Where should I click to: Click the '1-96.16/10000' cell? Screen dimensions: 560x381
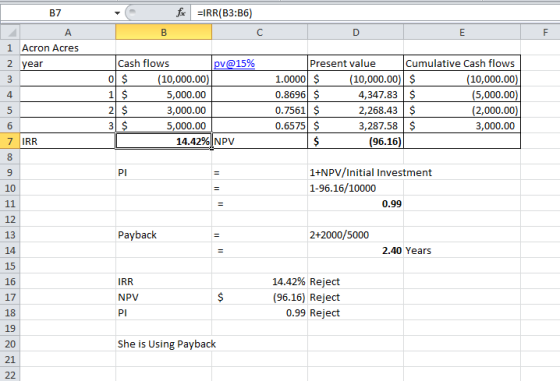tap(356, 188)
